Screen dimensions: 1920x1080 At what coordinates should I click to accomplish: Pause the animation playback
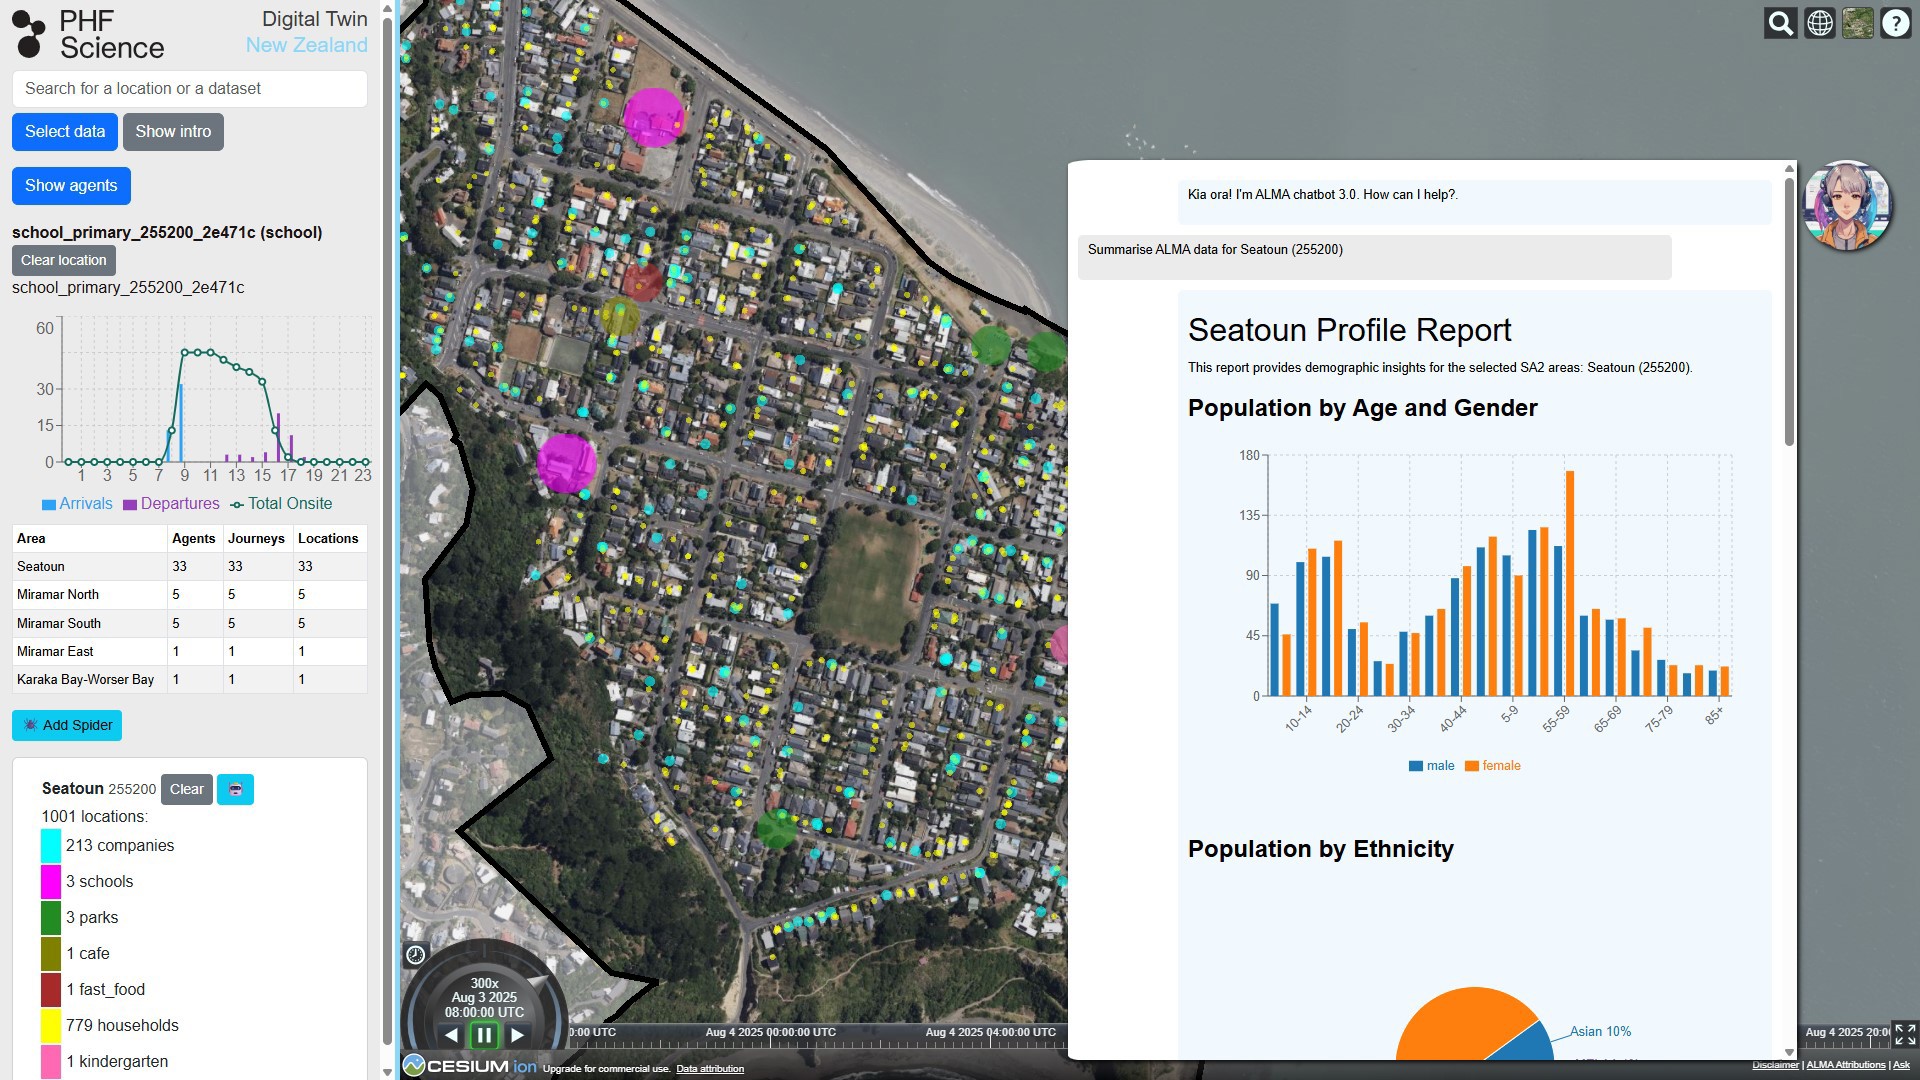[x=484, y=1035]
